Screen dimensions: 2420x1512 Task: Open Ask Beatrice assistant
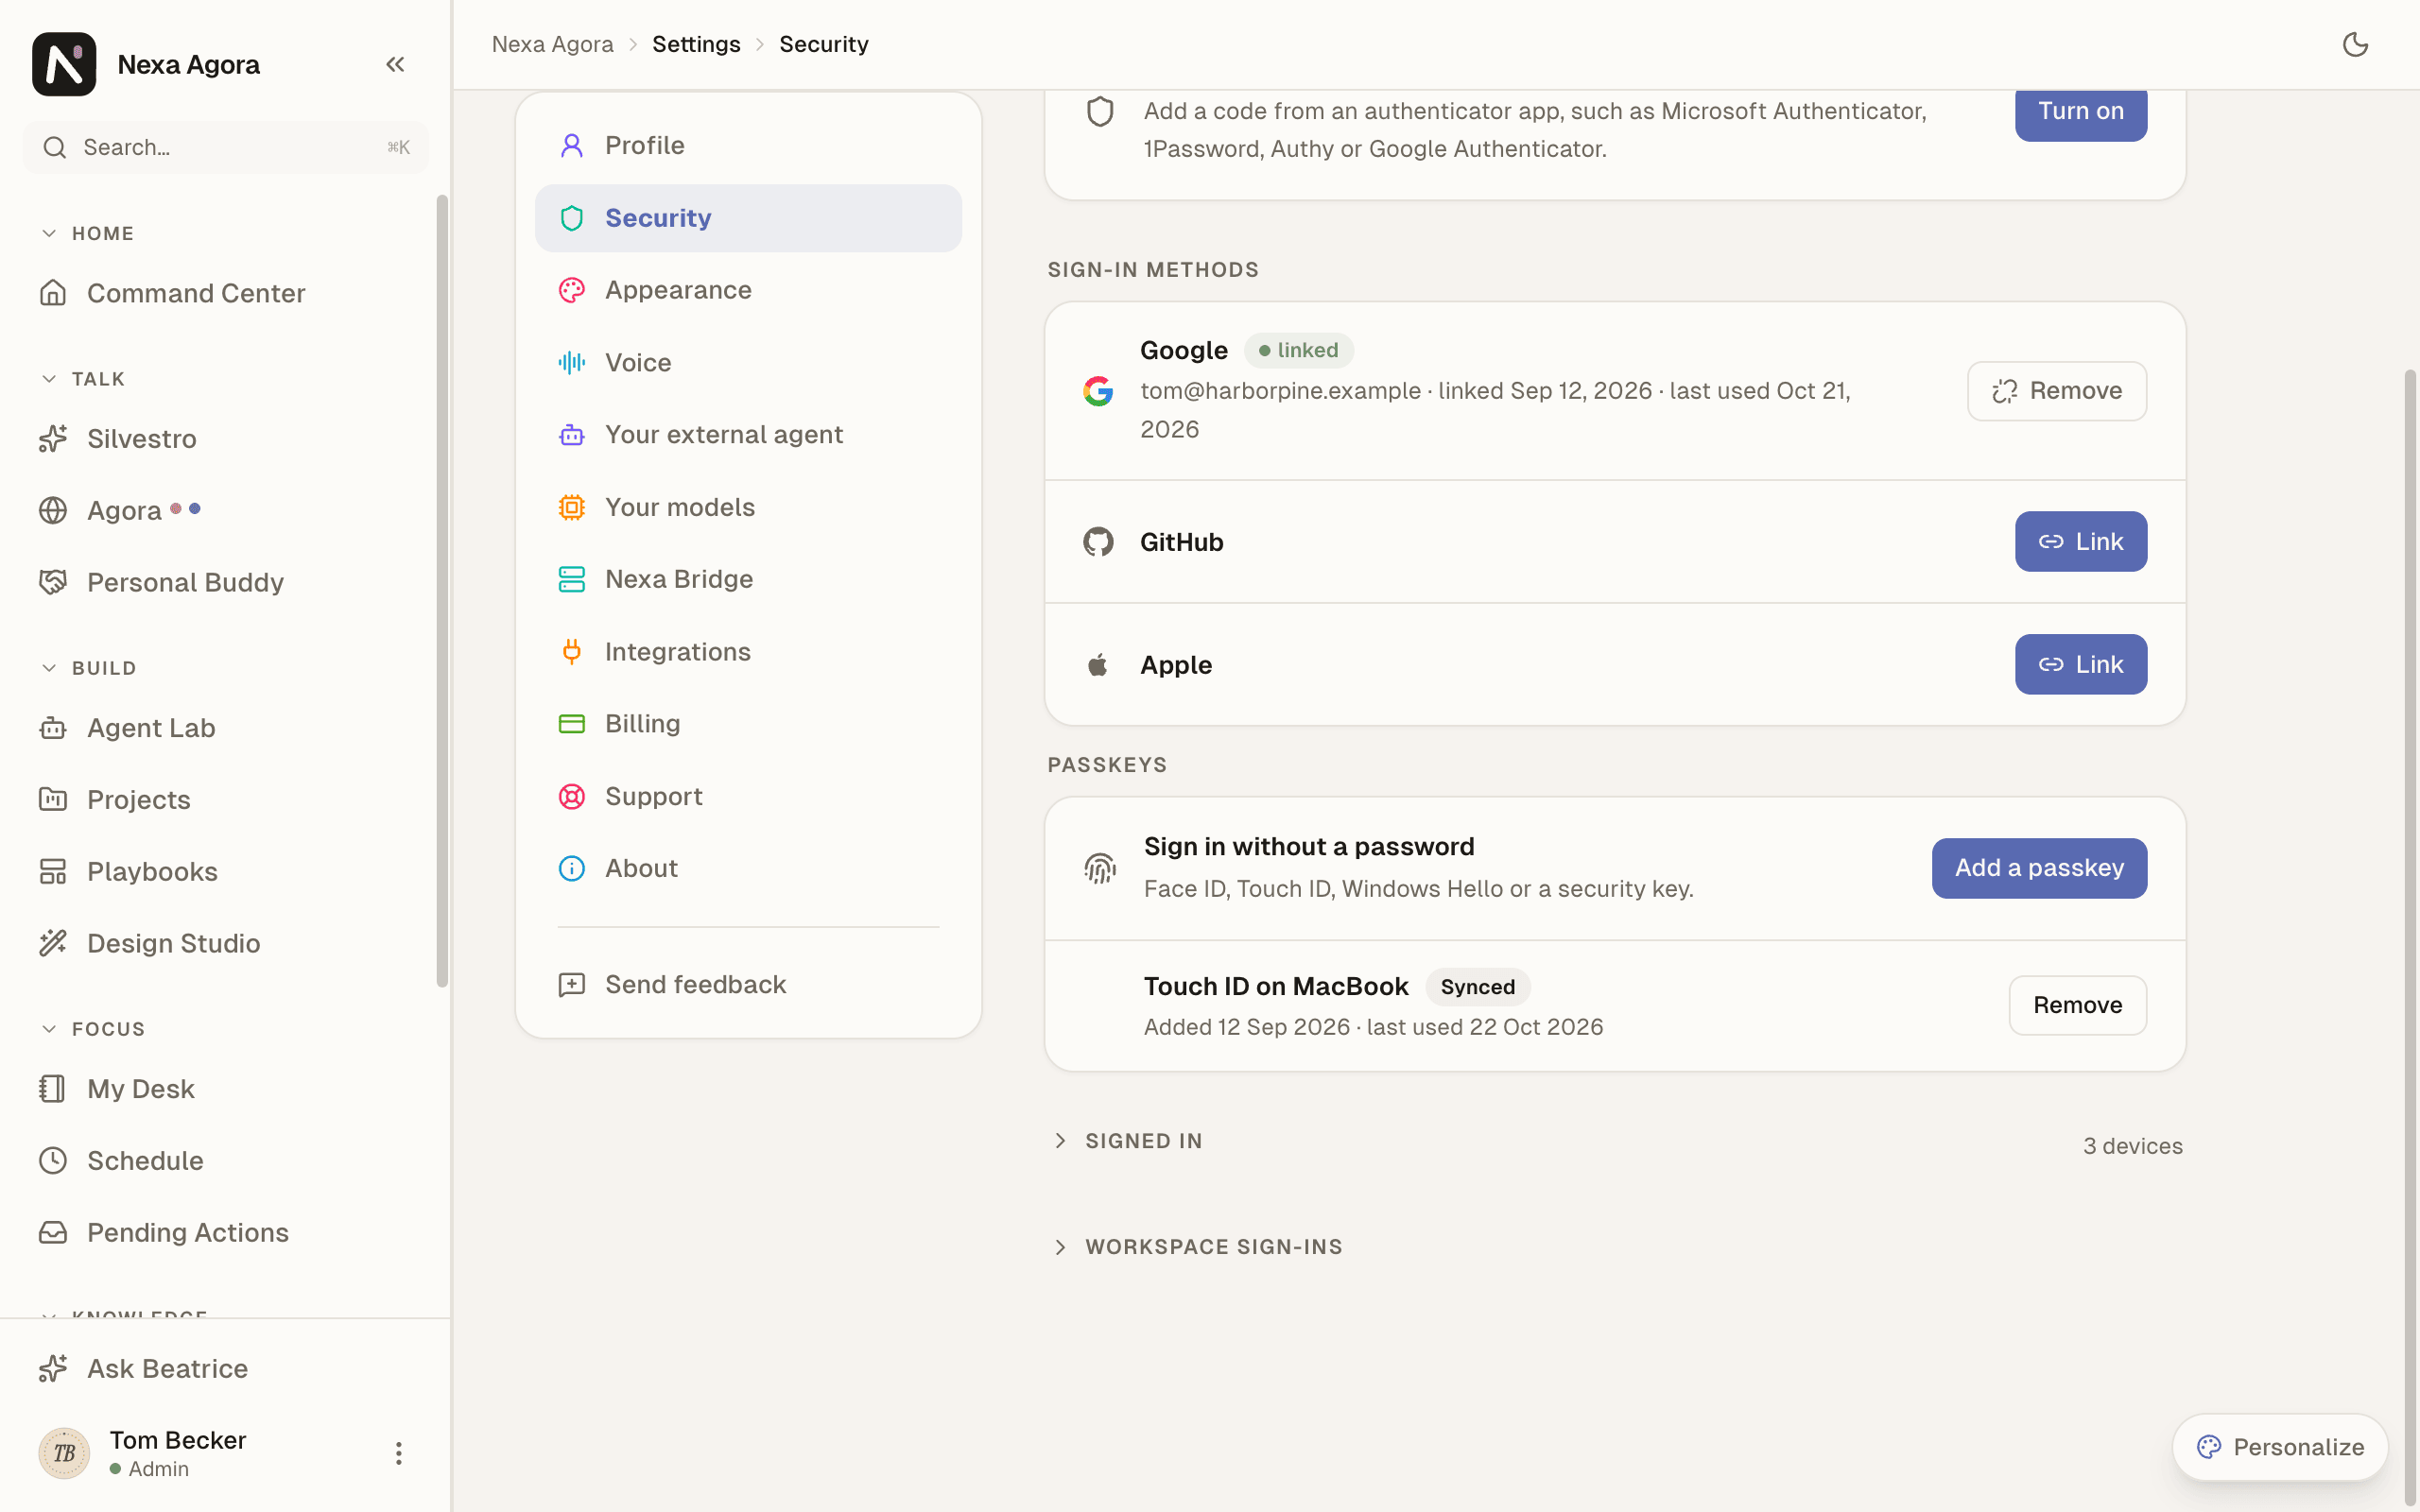[226, 1368]
